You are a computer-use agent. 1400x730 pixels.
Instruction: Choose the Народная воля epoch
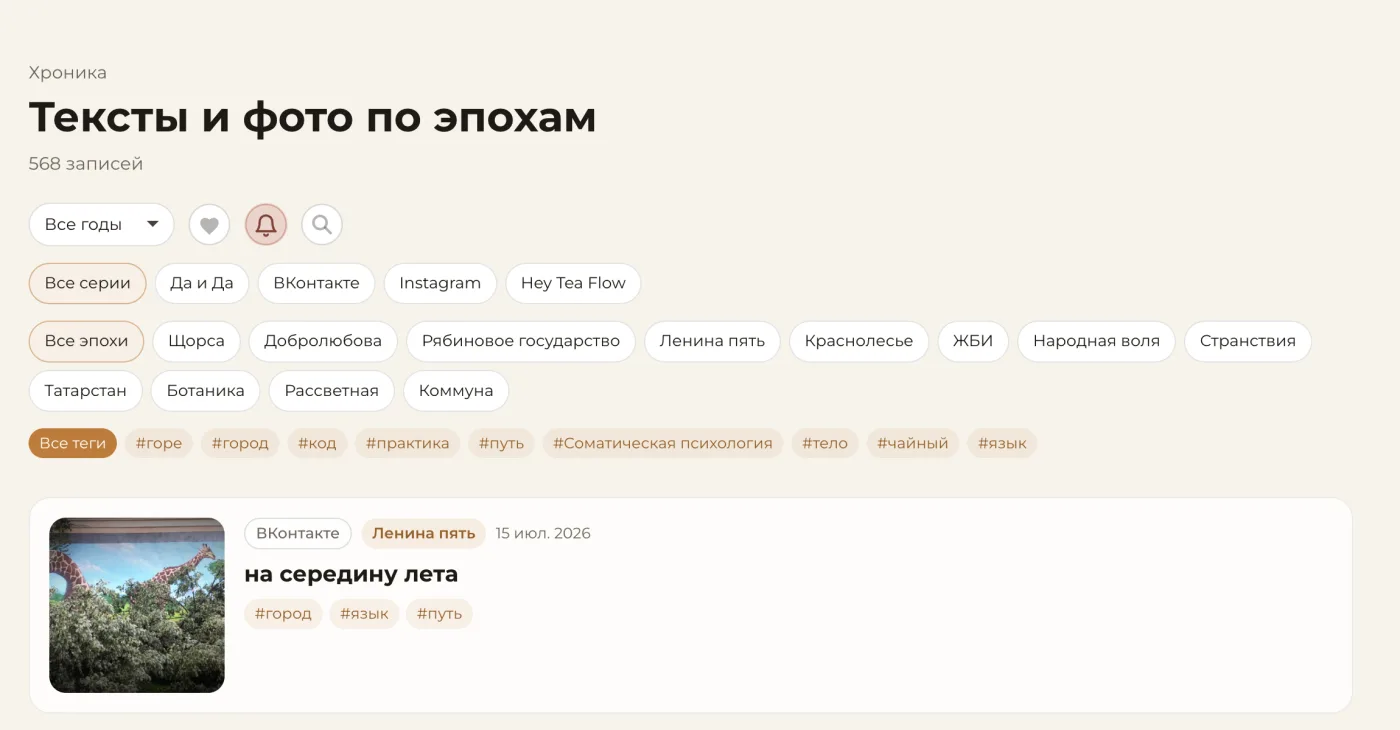pos(1096,341)
